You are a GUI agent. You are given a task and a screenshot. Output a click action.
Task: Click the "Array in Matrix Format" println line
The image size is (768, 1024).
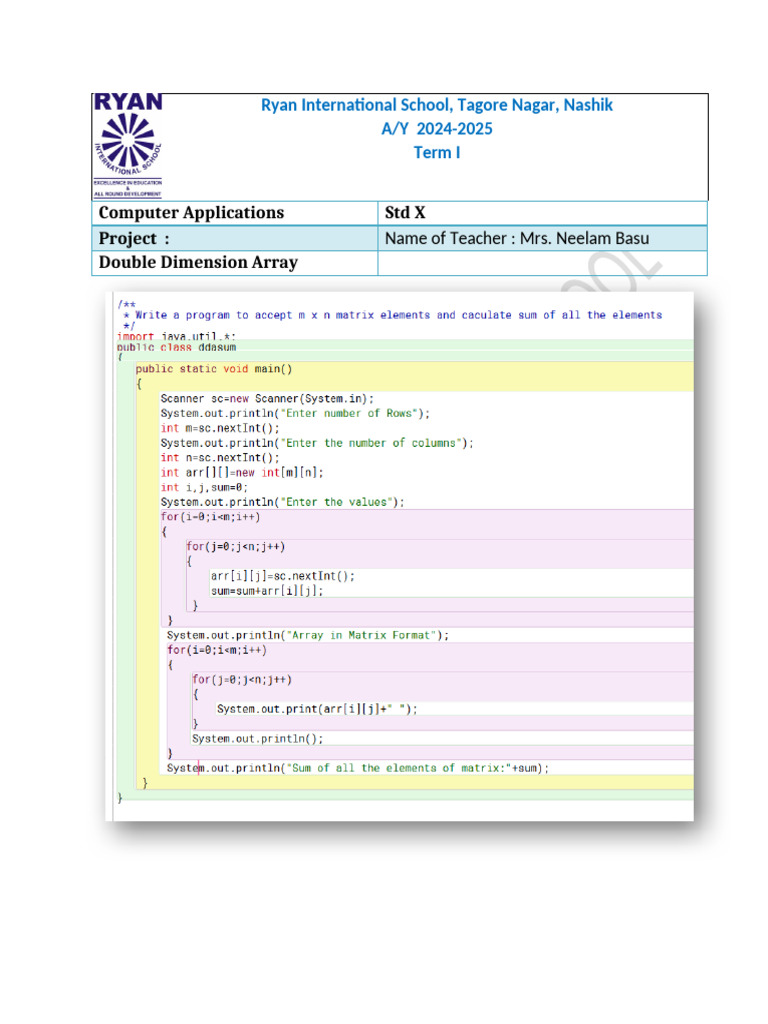point(308,635)
